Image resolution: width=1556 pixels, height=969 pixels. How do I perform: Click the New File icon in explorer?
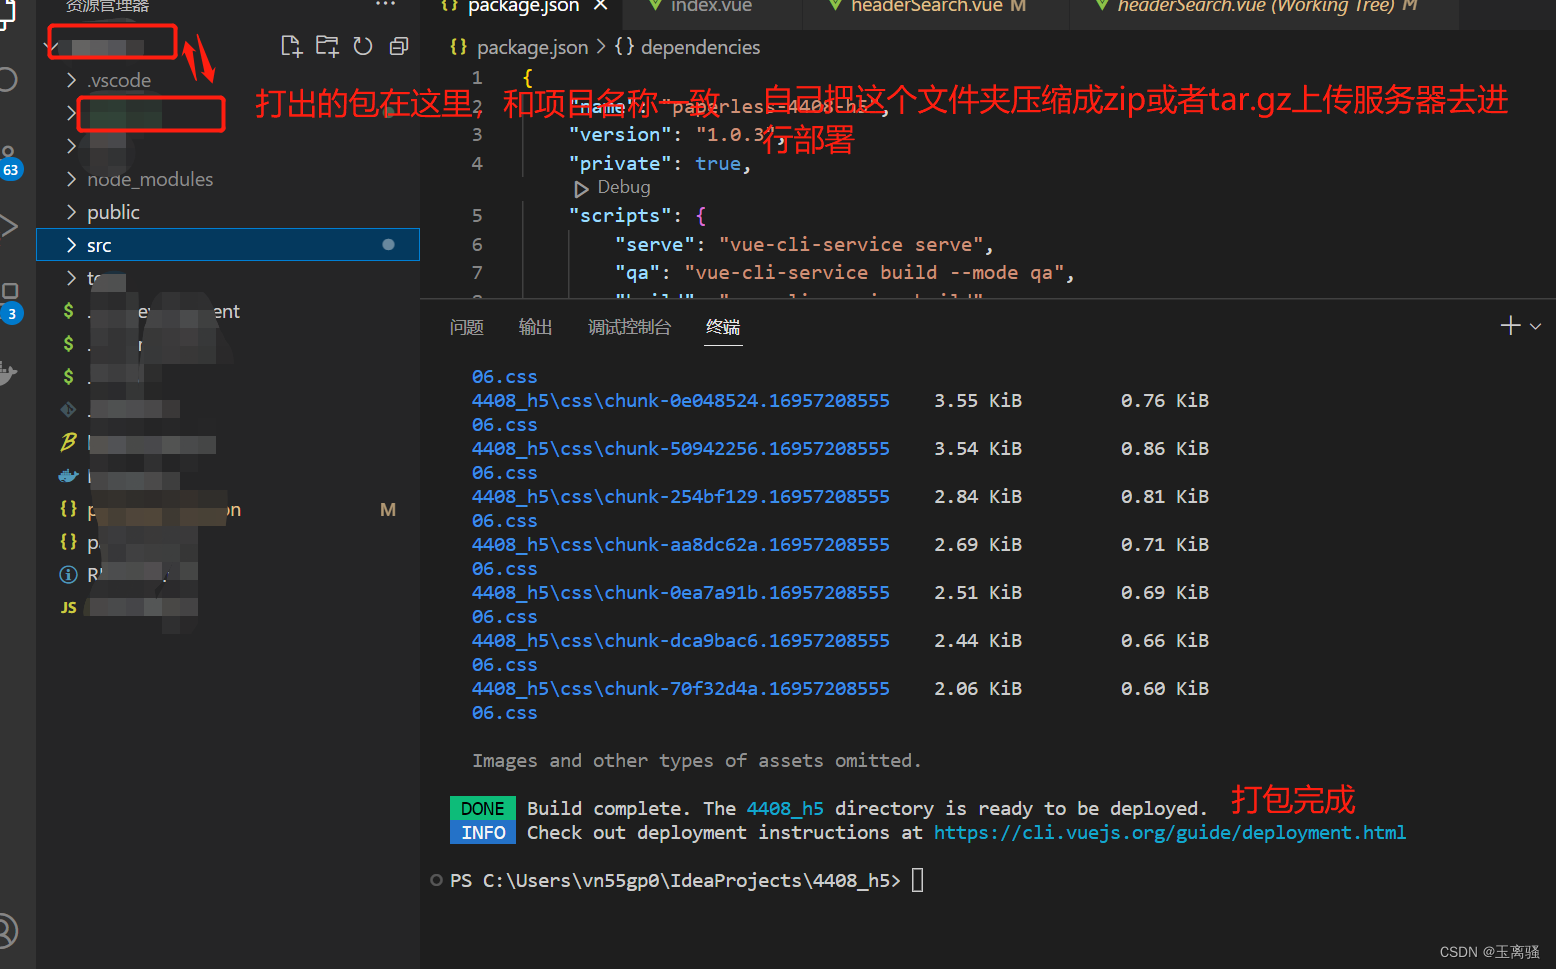point(291,46)
